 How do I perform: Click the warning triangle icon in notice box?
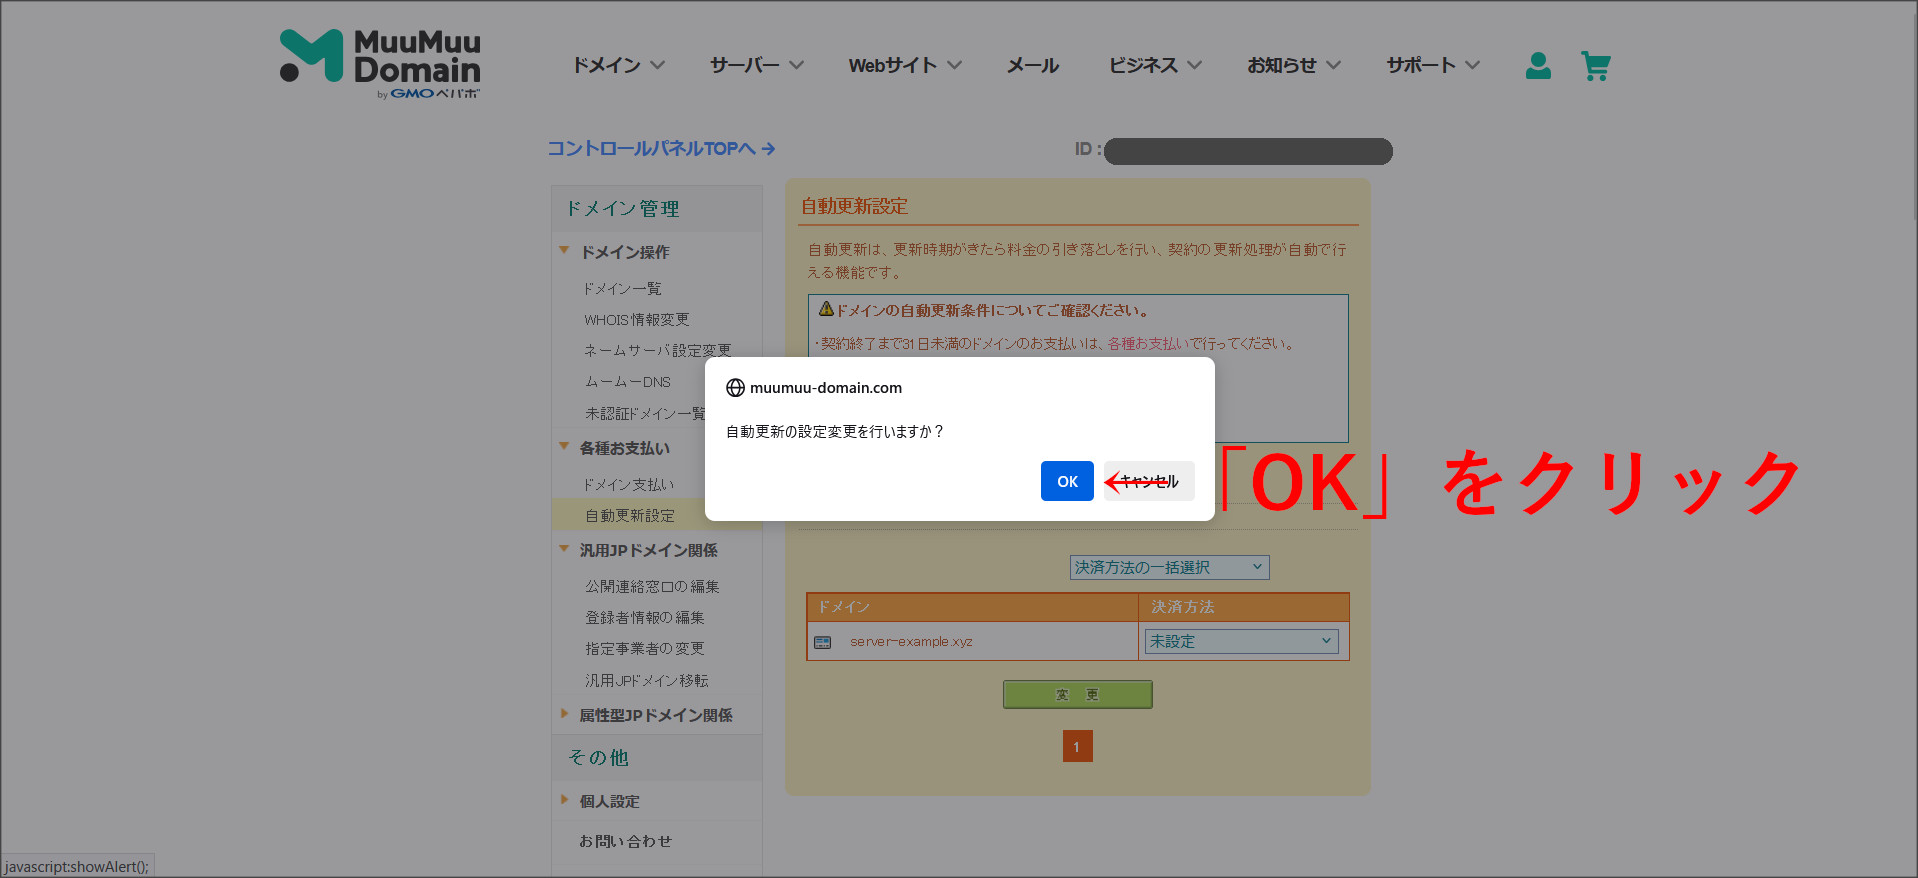826,309
